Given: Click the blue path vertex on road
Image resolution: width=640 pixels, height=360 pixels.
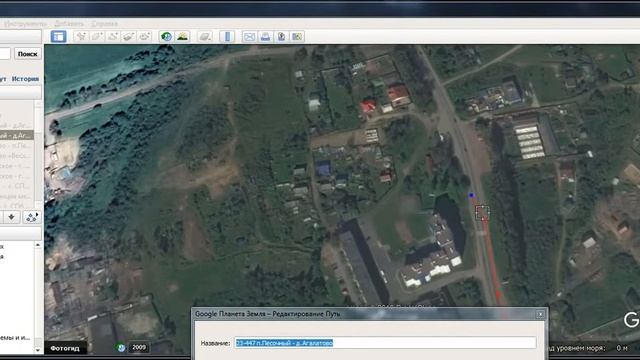Looking at the screenshot, I should pos(471,196).
